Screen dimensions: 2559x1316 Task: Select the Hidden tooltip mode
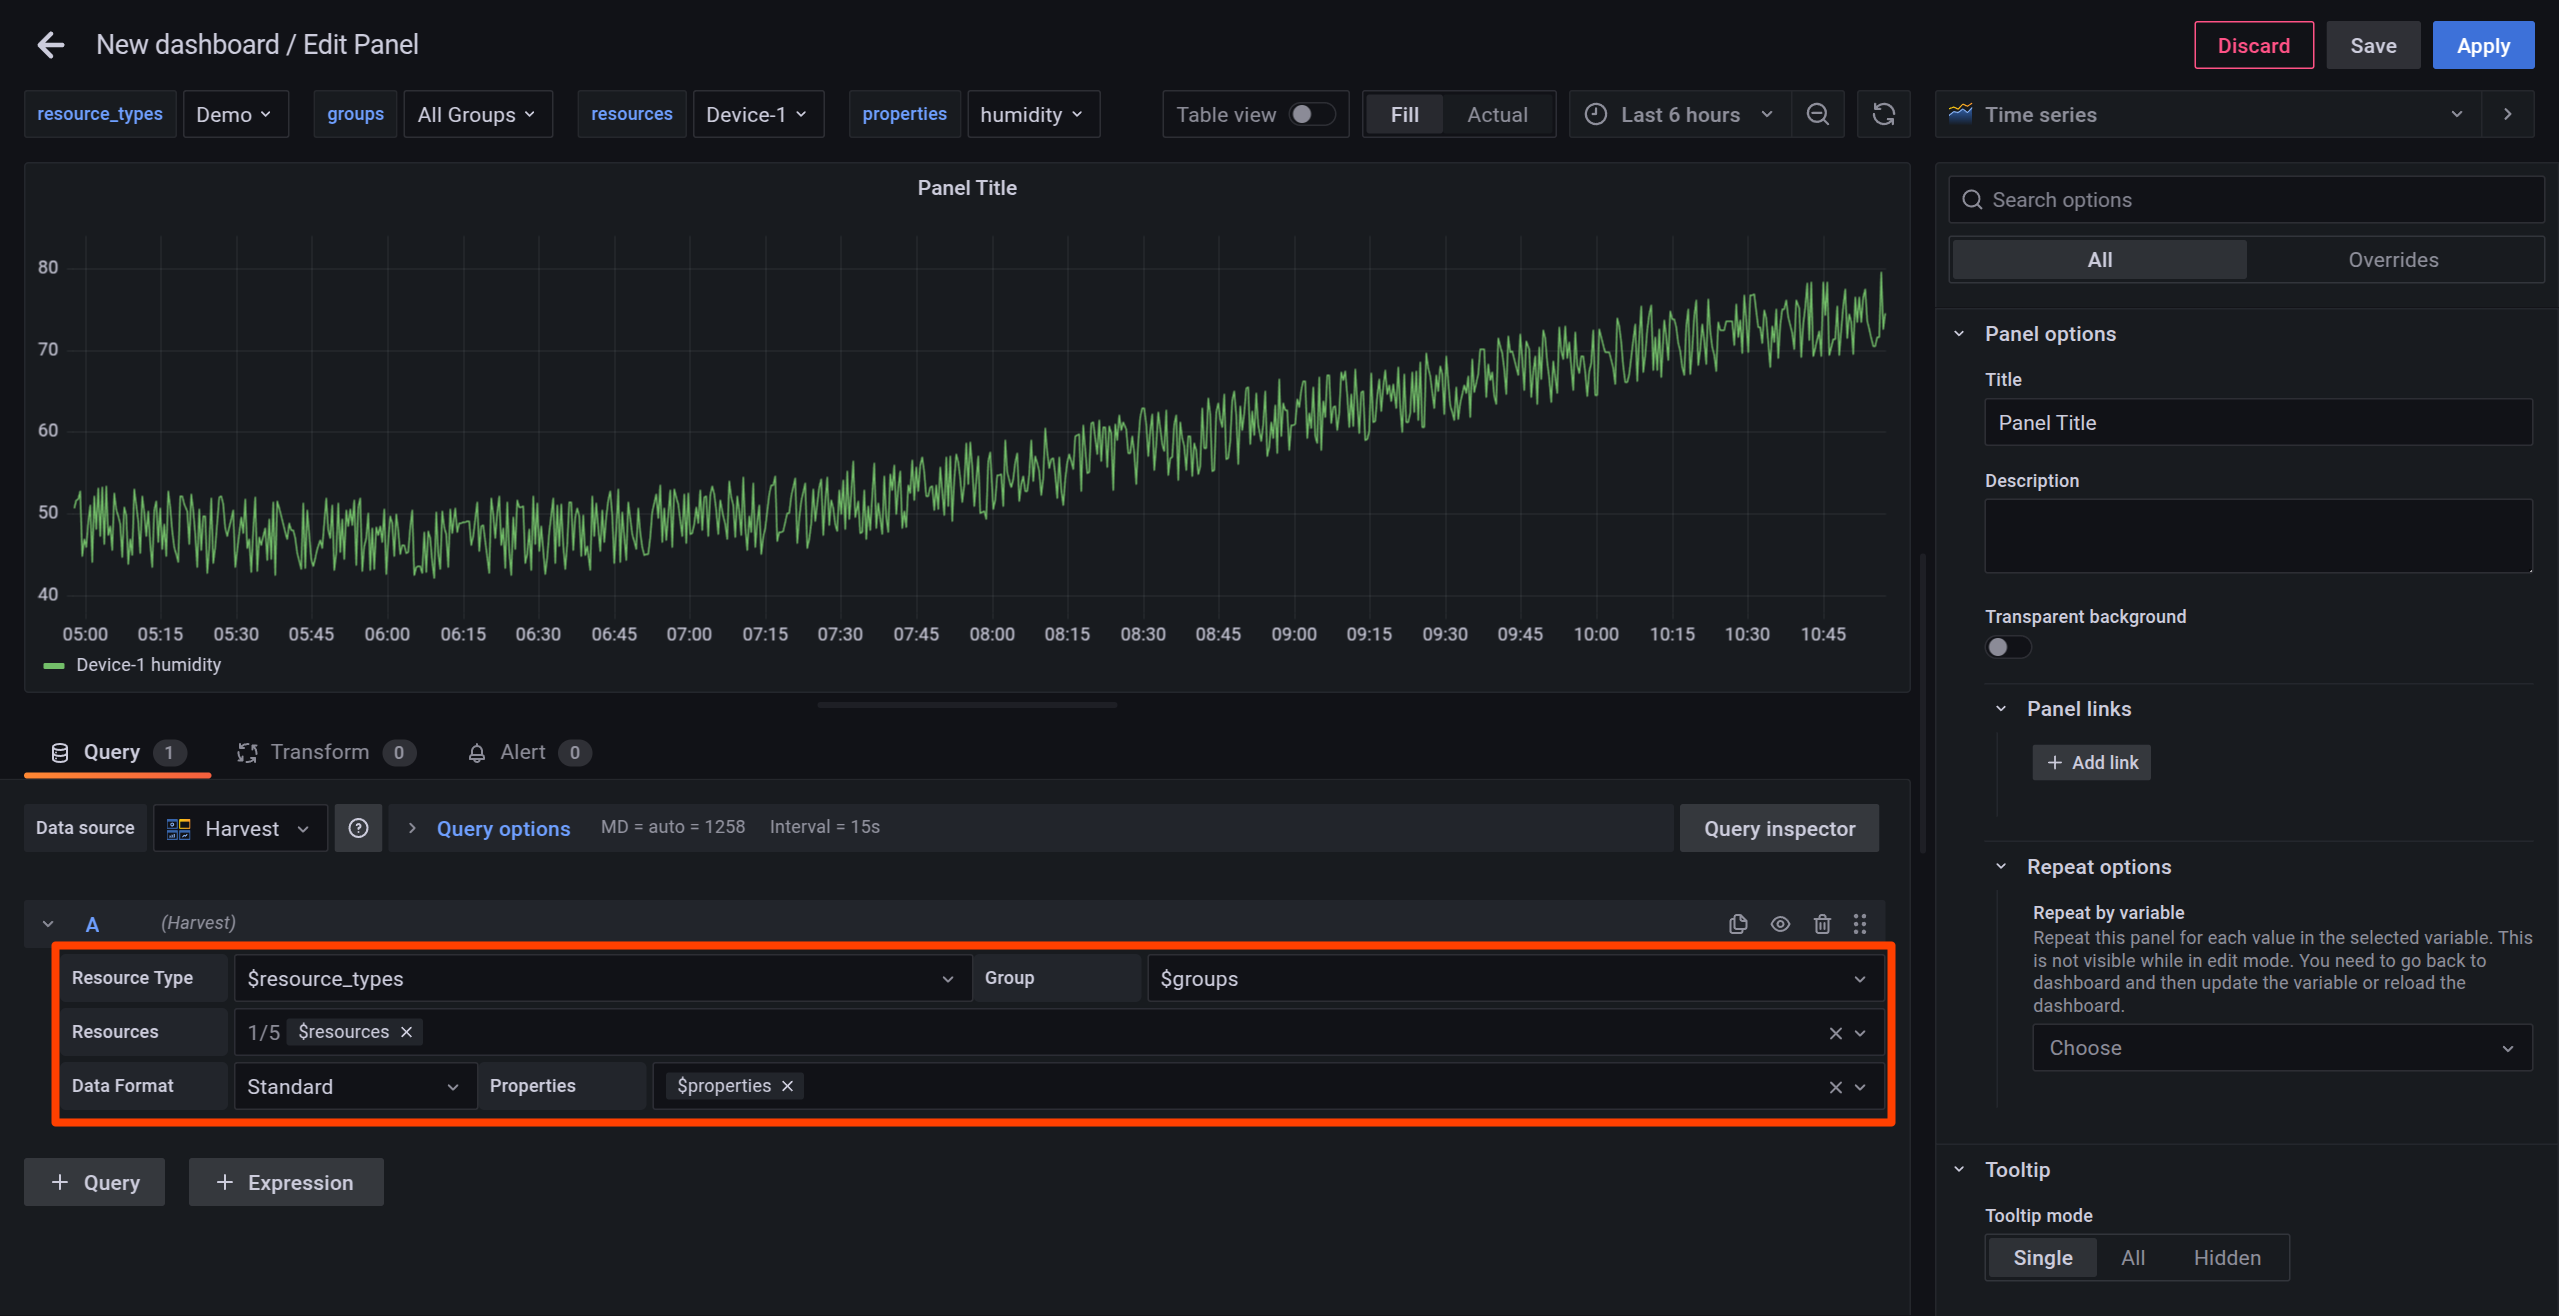pyautogui.click(x=2226, y=1258)
